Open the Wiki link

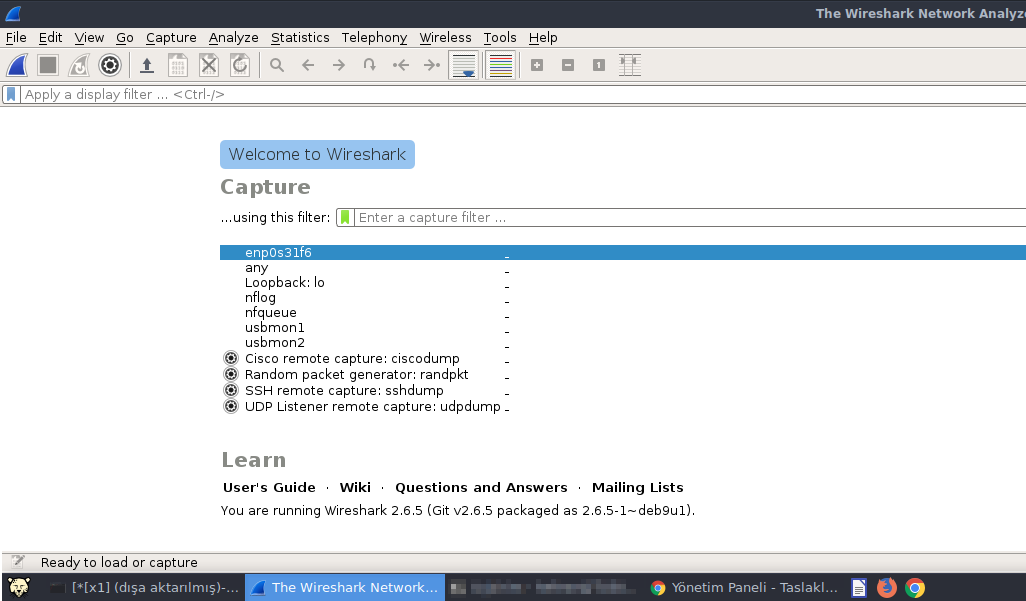pos(355,488)
